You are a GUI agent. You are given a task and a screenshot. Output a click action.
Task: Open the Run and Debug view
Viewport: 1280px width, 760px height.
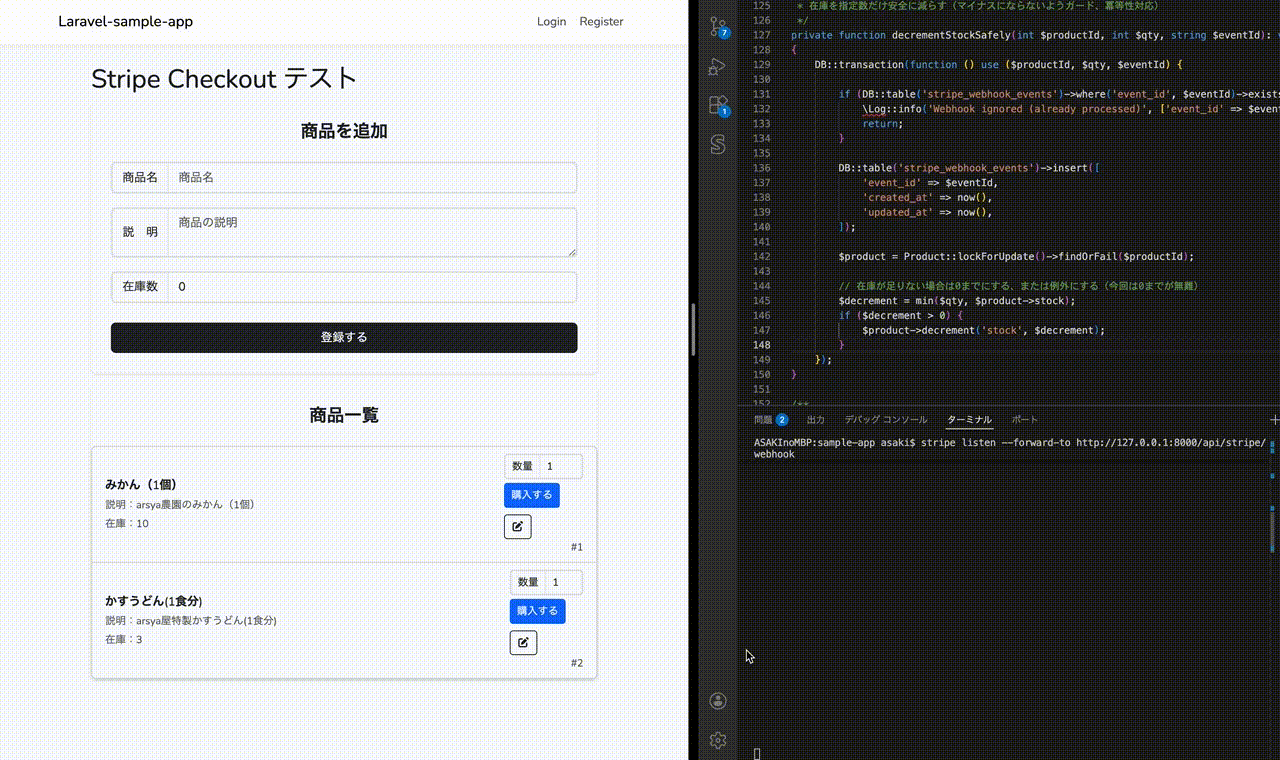[717, 66]
